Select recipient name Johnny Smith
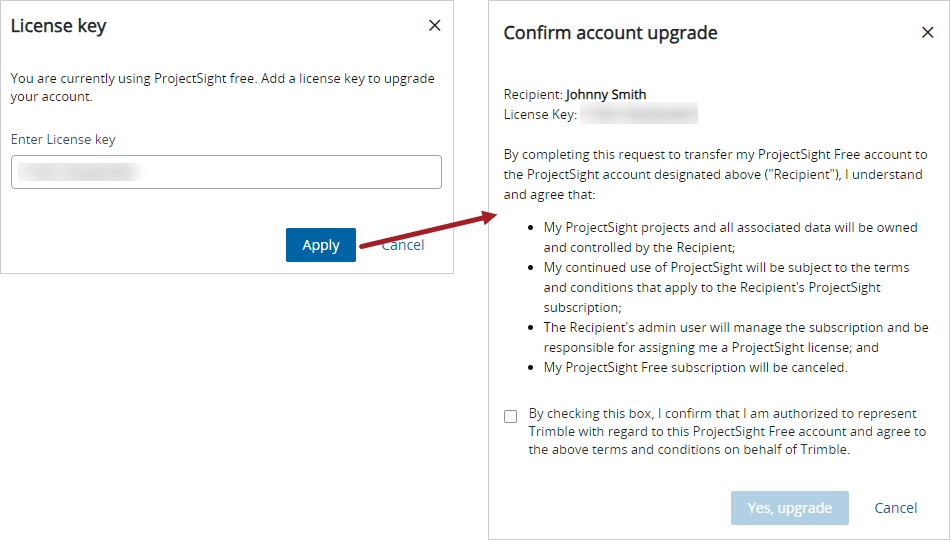 click(606, 95)
